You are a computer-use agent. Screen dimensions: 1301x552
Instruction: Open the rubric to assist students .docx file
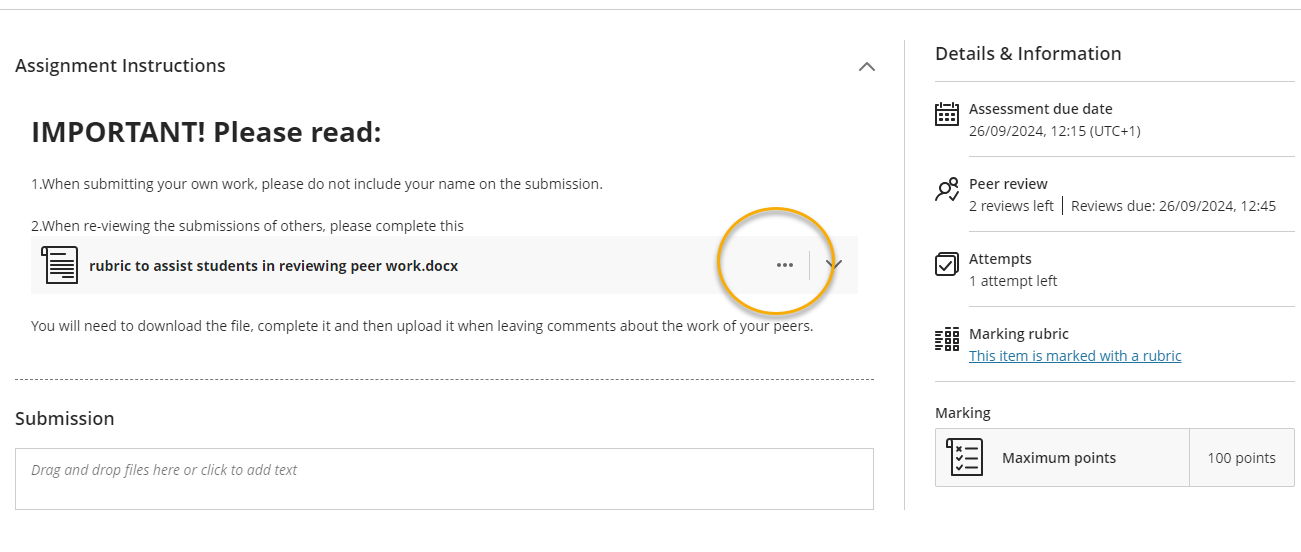pos(273,266)
